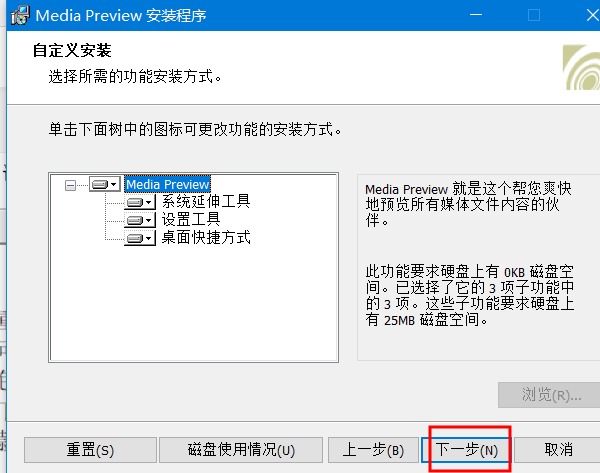Click the feature description text for Media Preview
The height and width of the screenshot is (473, 600).
[468, 204]
